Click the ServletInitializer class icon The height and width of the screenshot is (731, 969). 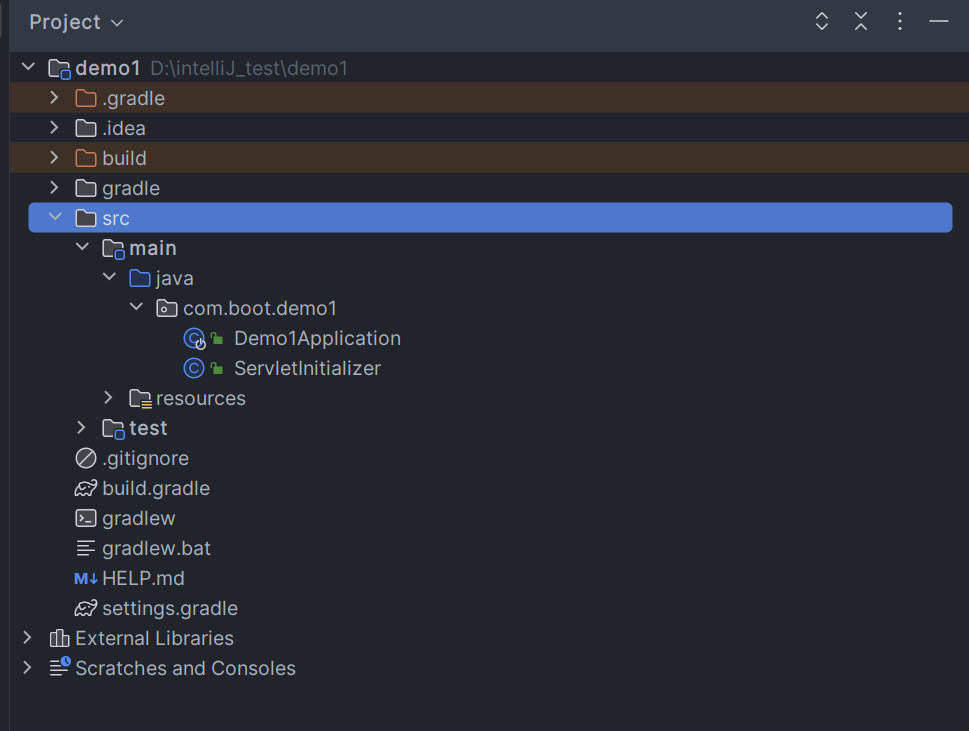coord(194,368)
